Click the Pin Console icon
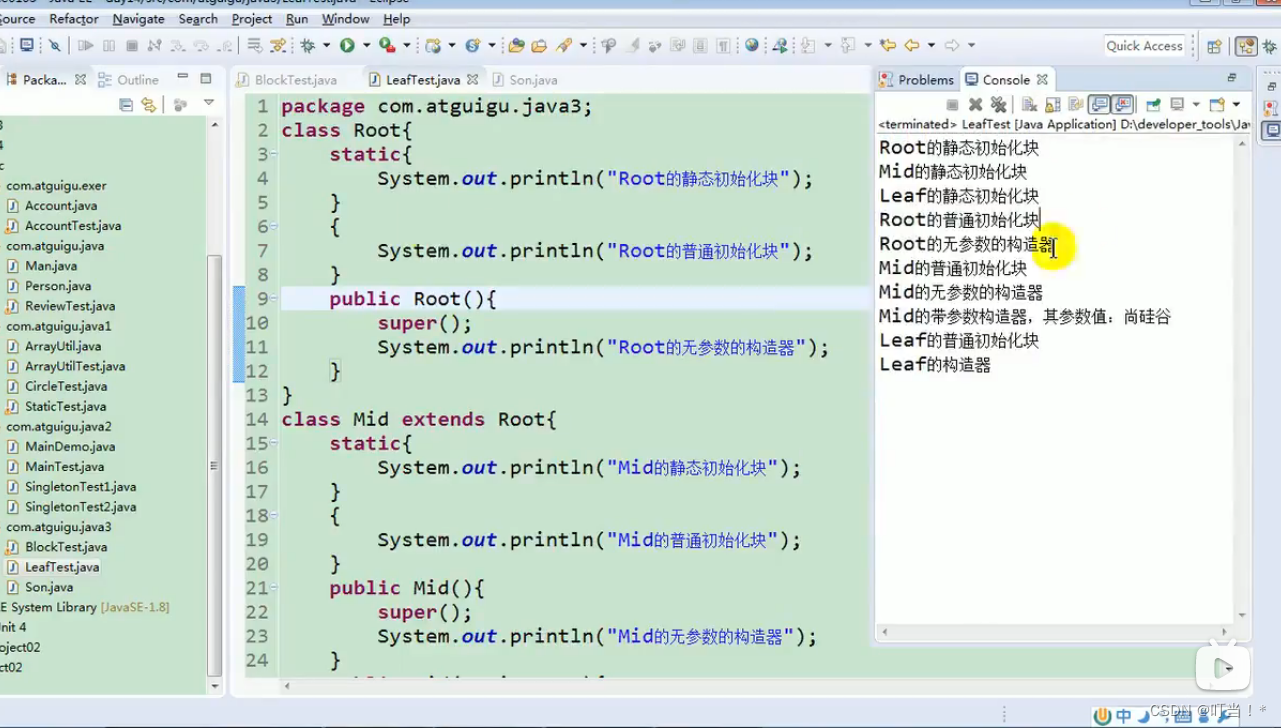 click(x=1153, y=104)
